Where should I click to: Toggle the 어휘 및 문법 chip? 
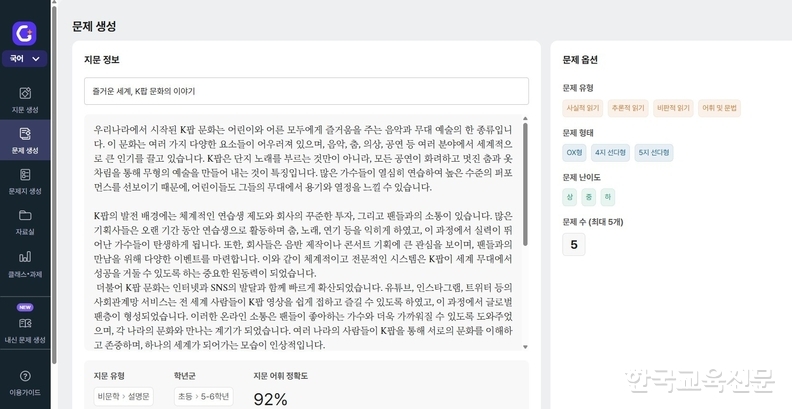(720, 108)
